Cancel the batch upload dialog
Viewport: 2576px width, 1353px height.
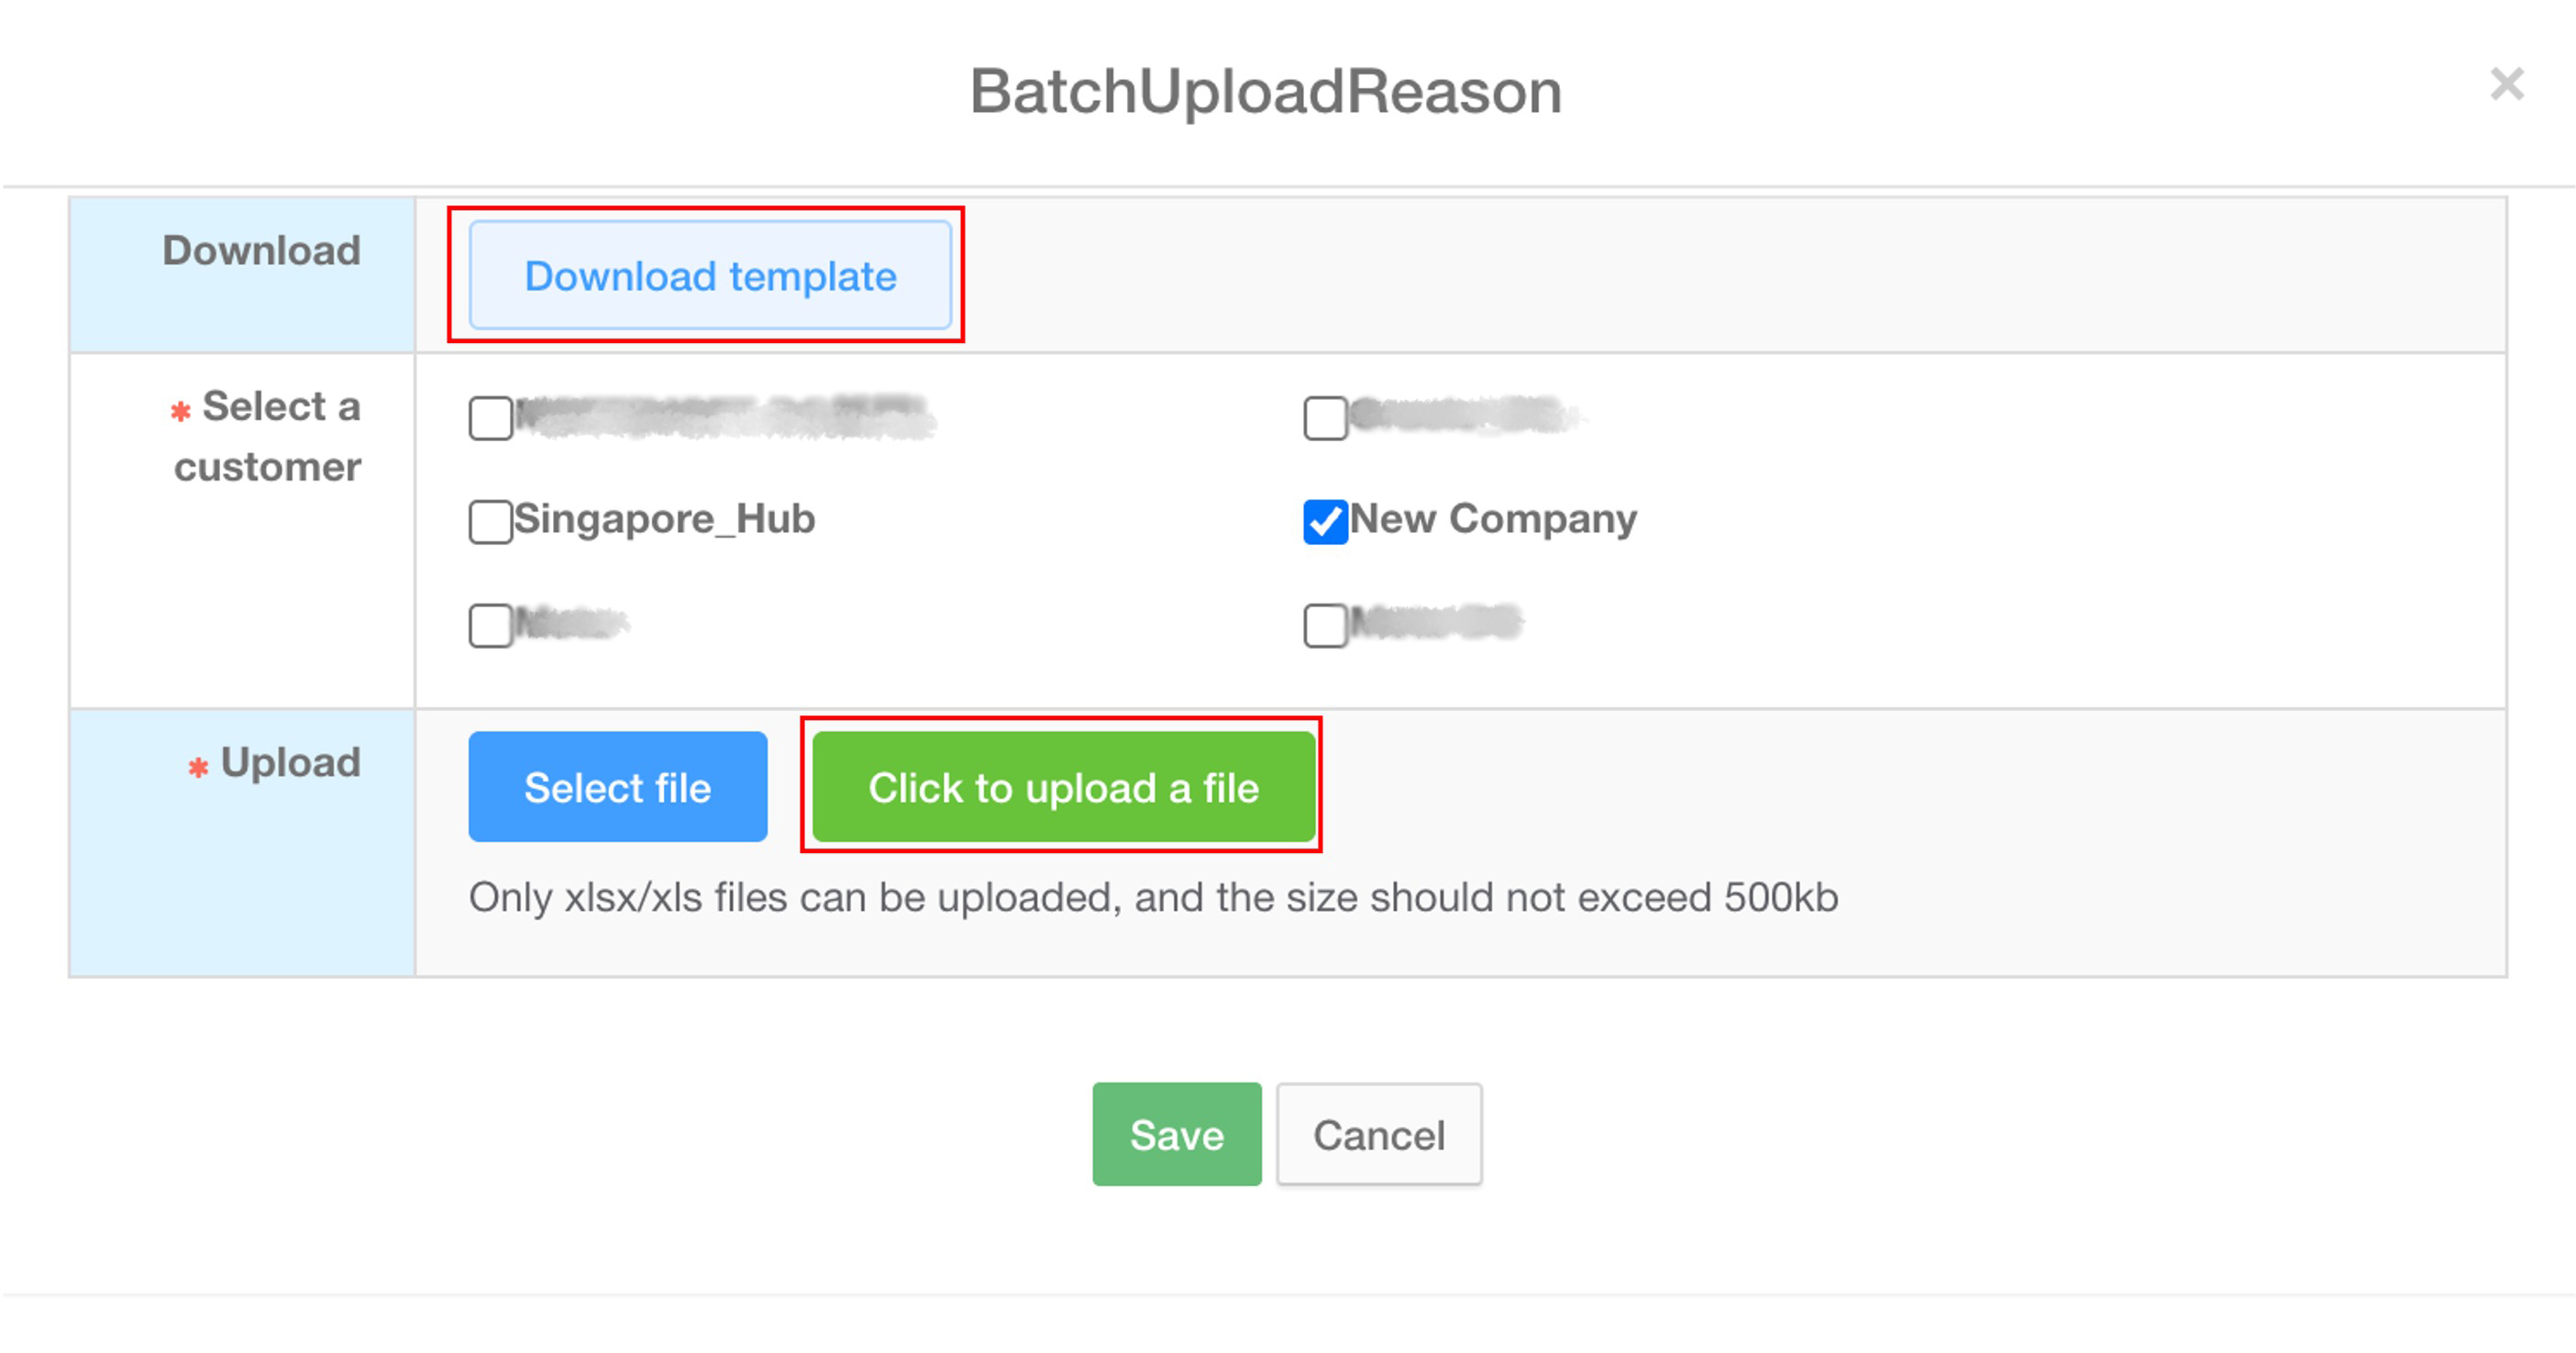coord(1378,1134)
